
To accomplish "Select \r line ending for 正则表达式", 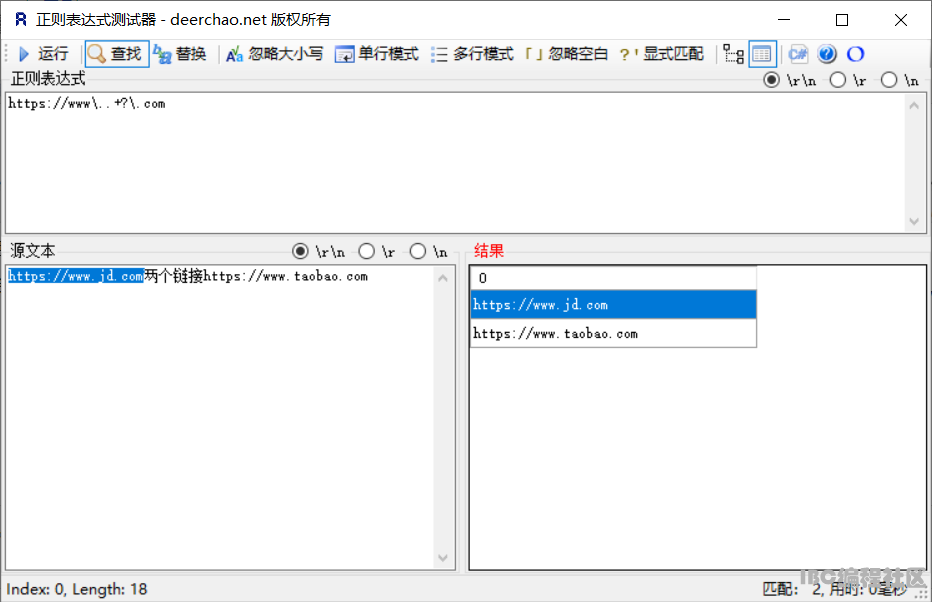I will (837, 80).
